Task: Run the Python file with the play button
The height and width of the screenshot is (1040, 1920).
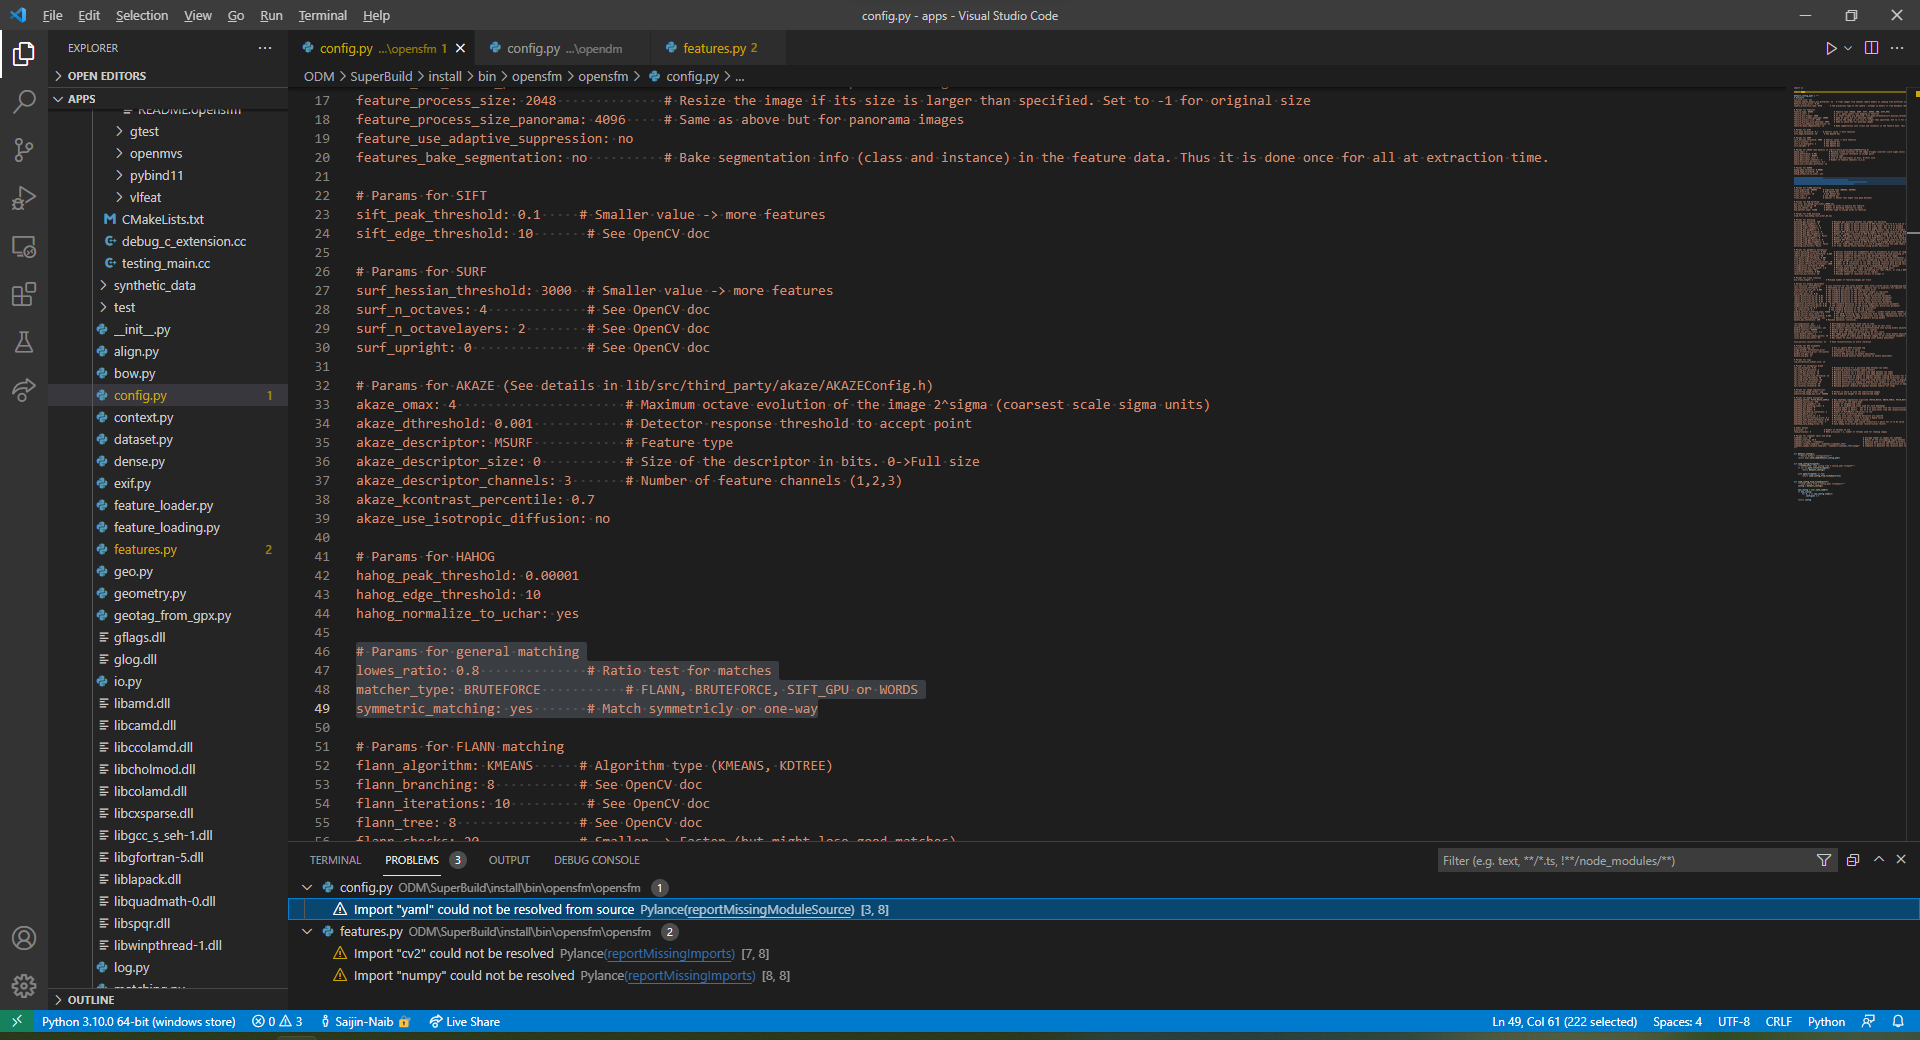Action: pos(1830,48)
